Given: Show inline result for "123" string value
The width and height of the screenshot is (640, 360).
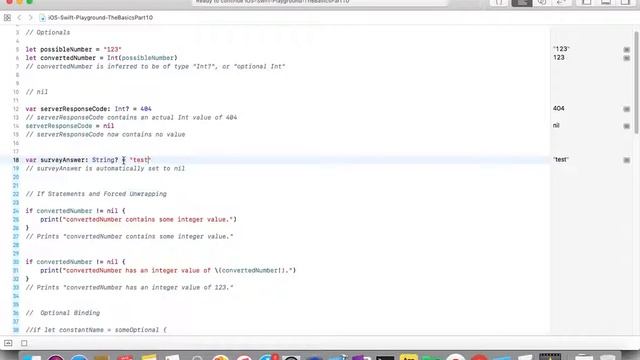Looking at the screenshot, I should coord(627,50).
